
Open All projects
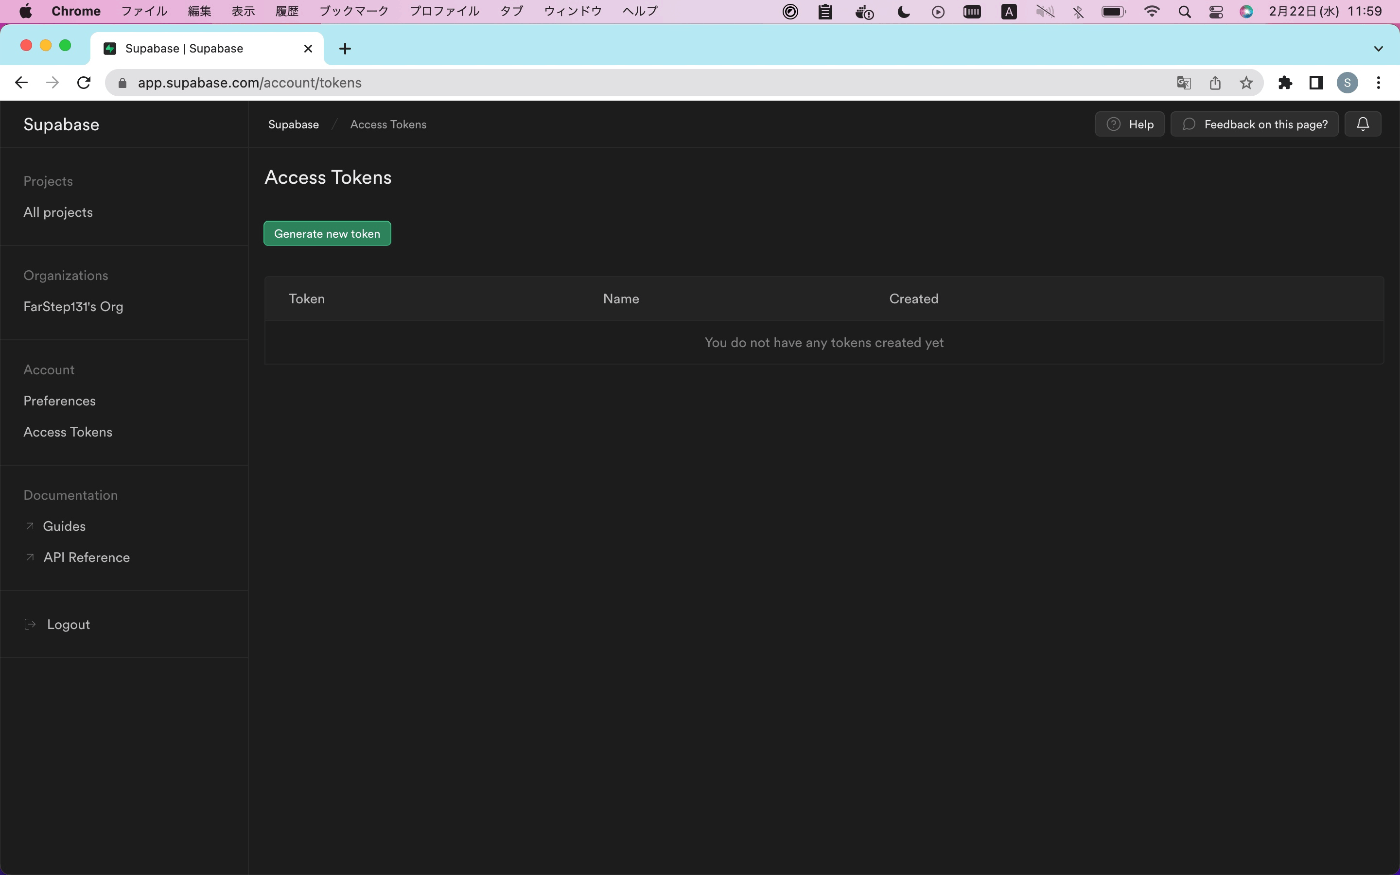click(x=57, y=212)
